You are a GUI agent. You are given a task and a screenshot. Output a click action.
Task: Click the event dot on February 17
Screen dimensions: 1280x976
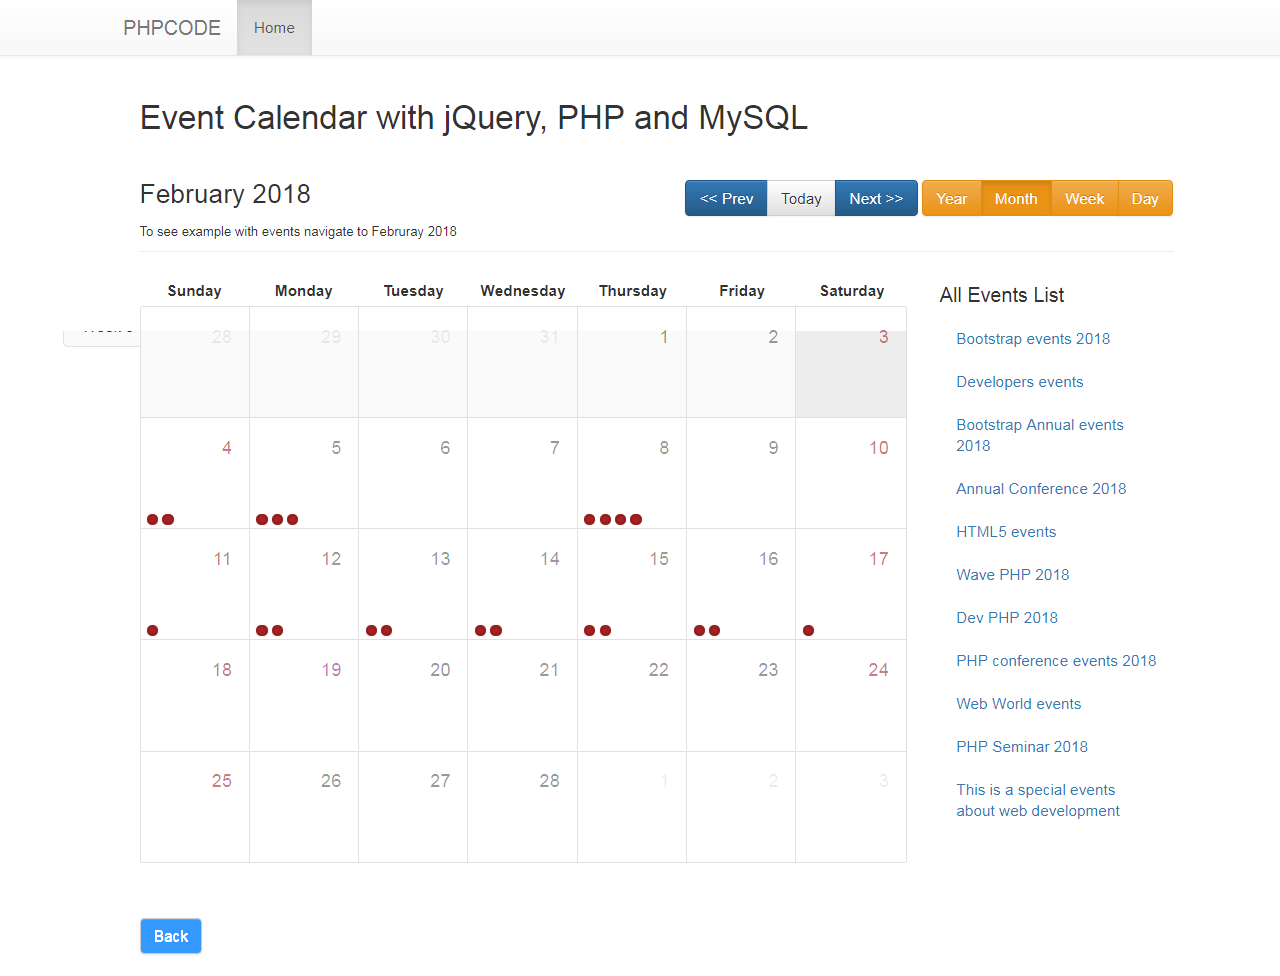pyautogui.click(x=809, y=630)
